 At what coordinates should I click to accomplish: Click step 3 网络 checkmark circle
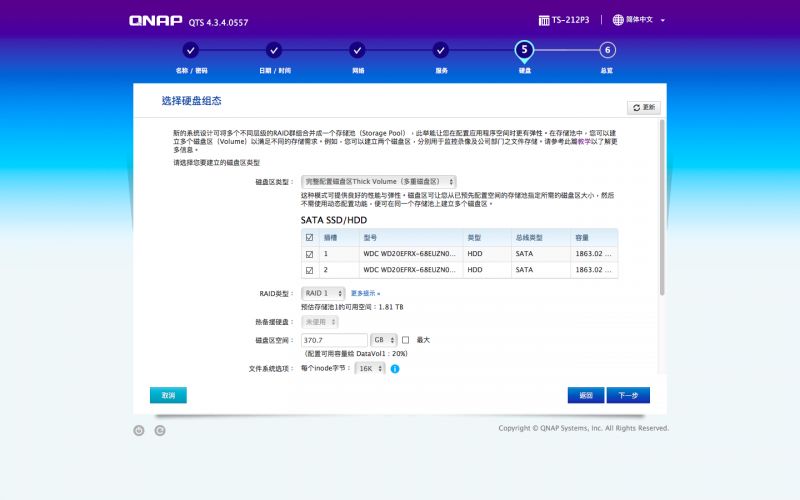tap(357, 50)
